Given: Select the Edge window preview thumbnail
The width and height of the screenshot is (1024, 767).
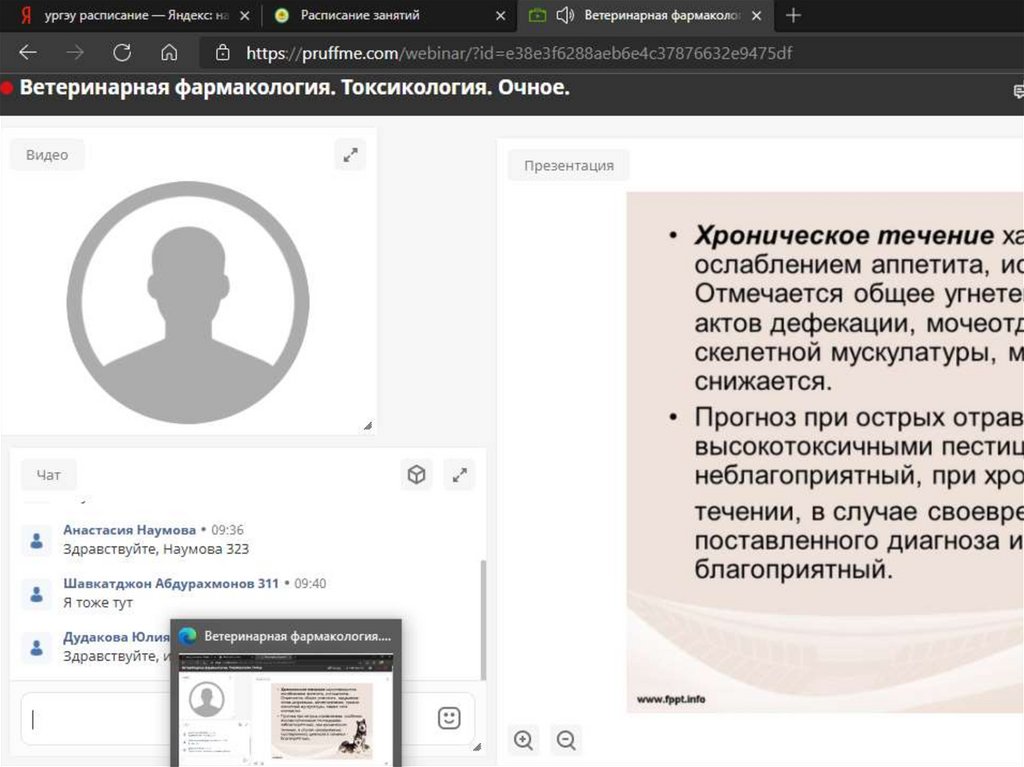Looking at the screenshot, I should coord(286,700).
